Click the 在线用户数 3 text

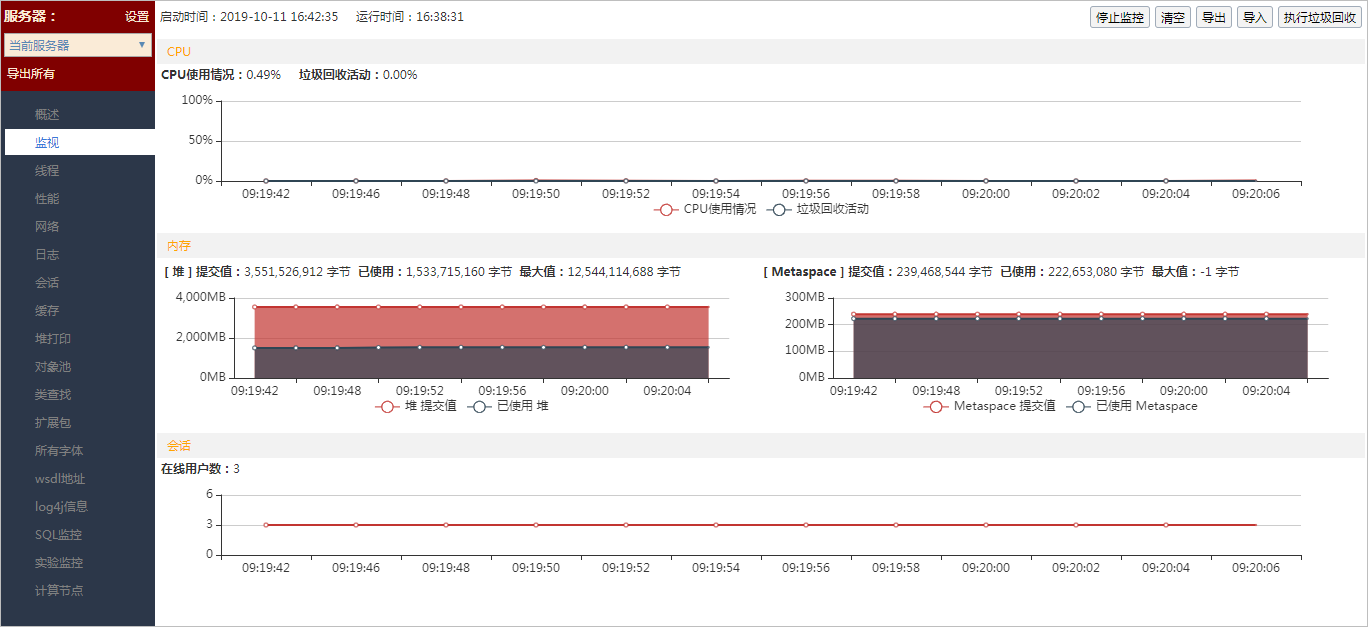pos(200,469)
